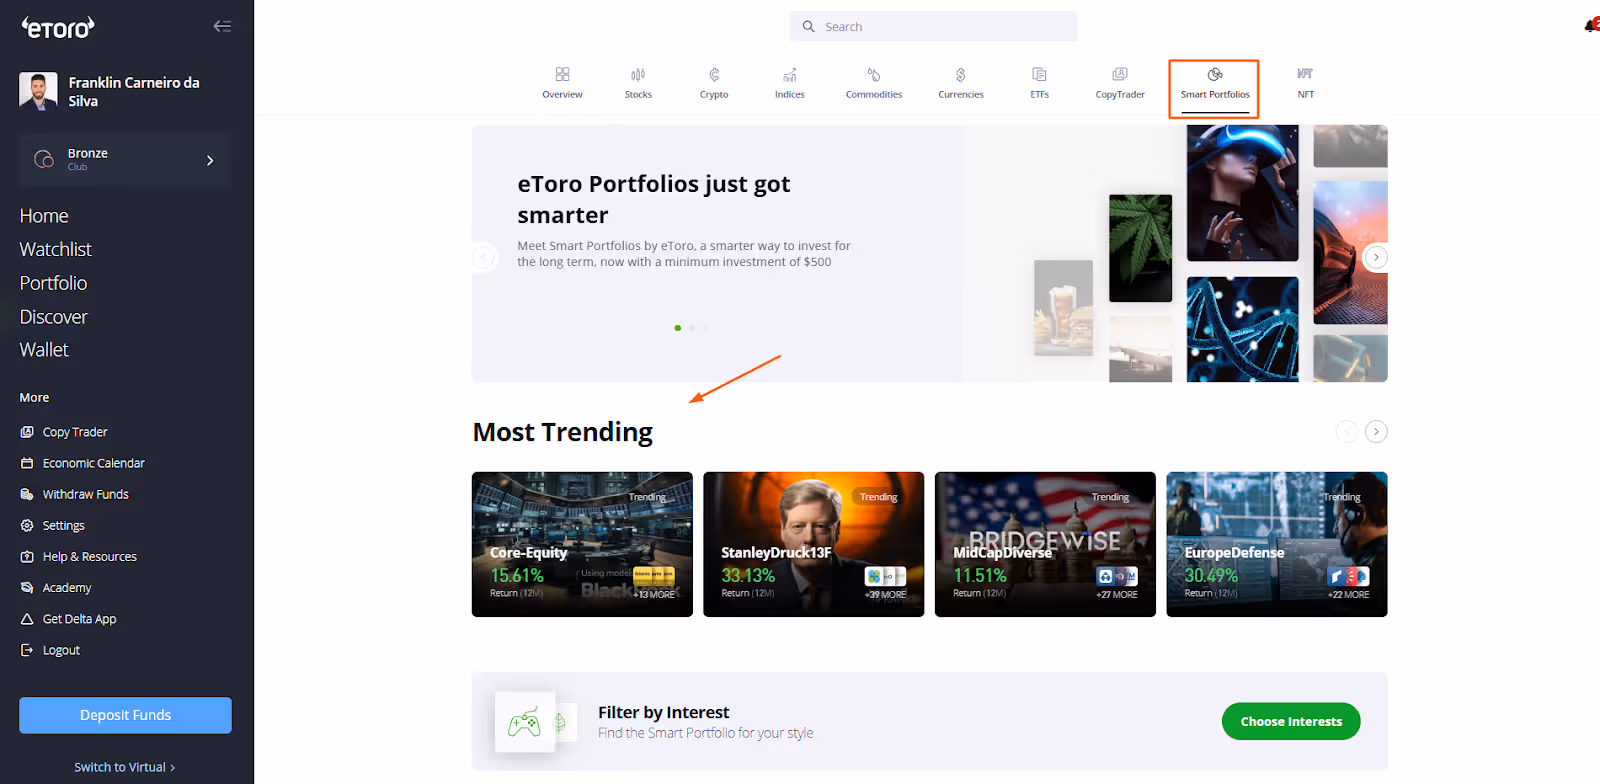Open the Economic Calendar link
The width and height of the screenshot is (1600, 784).
[x=94, y=463]
